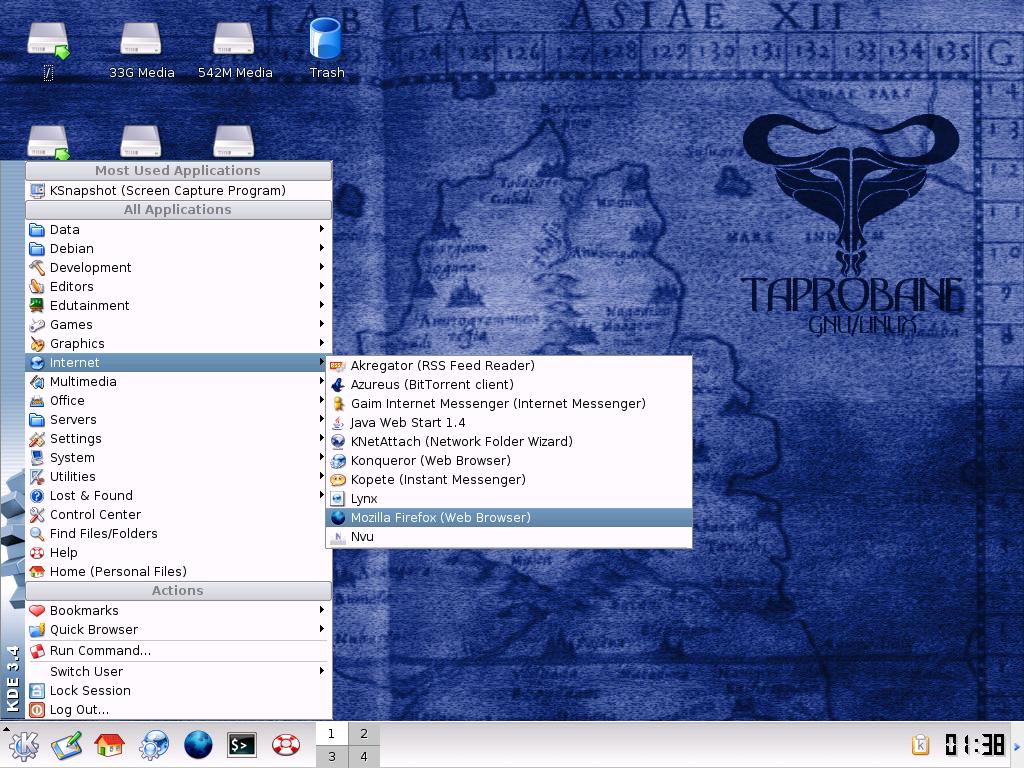Screen dimensions: 1024x768
Task: Launch the Konsole terminal icon in the panel
Action: (242, 744)
